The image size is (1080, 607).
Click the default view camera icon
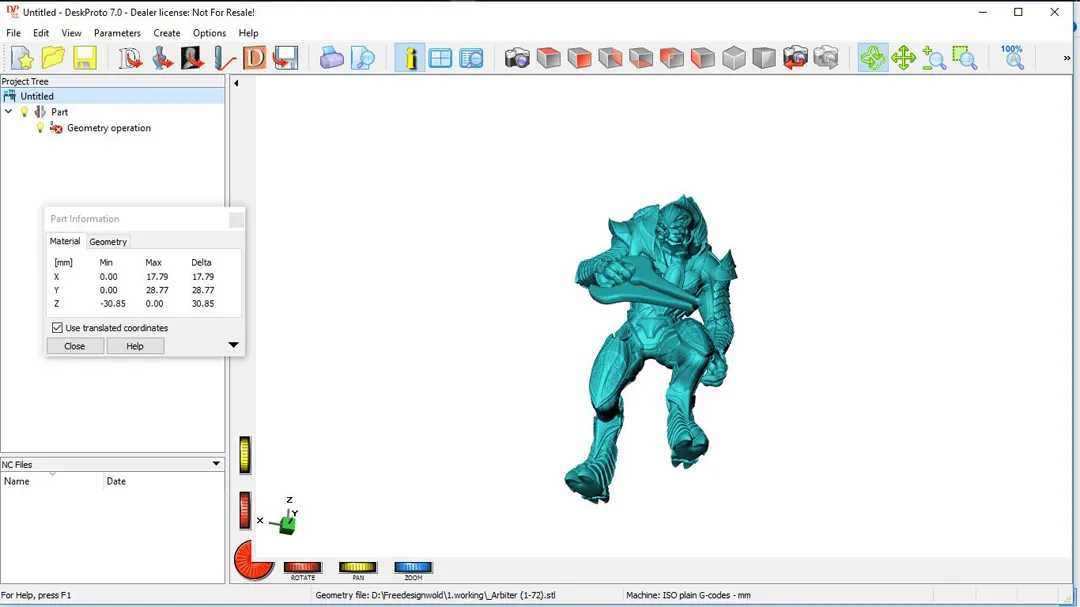pyautogui.click(x=517, y=58)
